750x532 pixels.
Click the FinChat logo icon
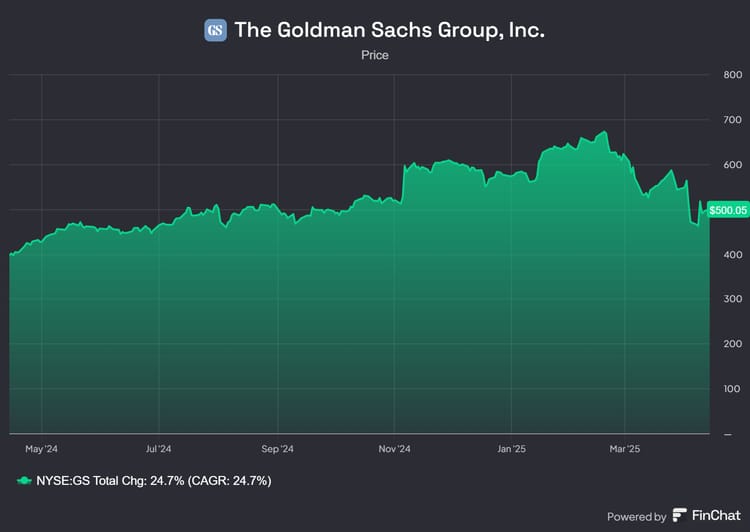coord(680,516)
